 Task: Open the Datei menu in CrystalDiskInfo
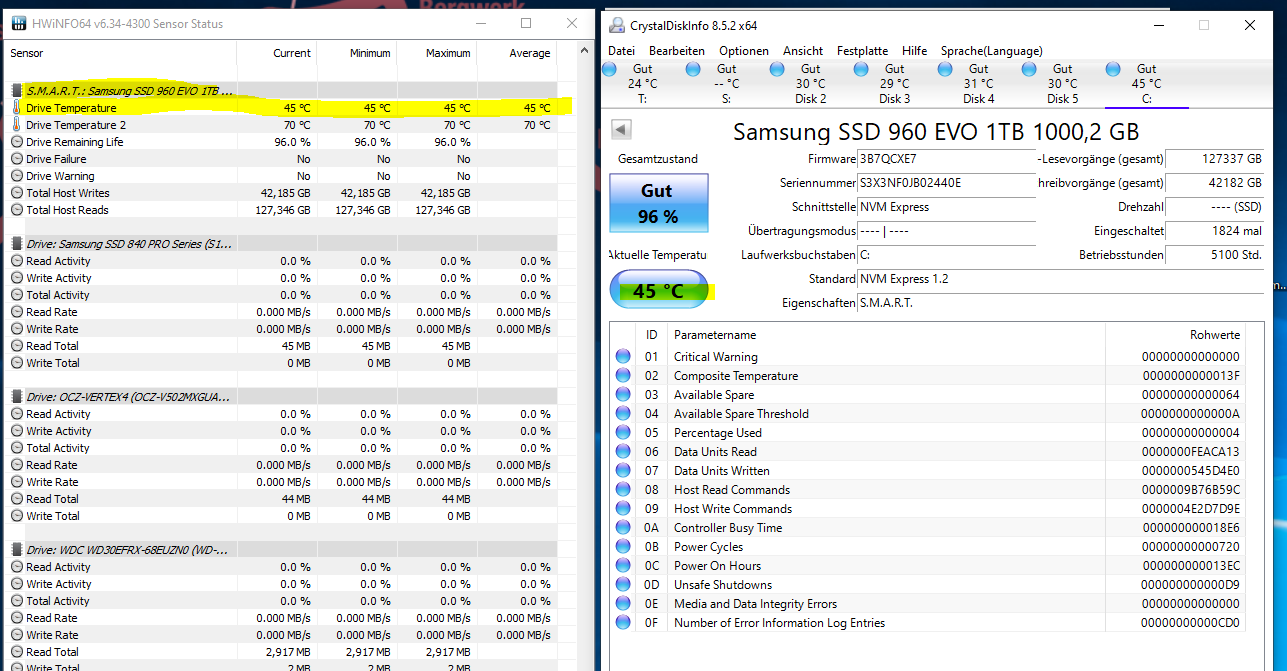pyautogui.click(x=621, y=50)
